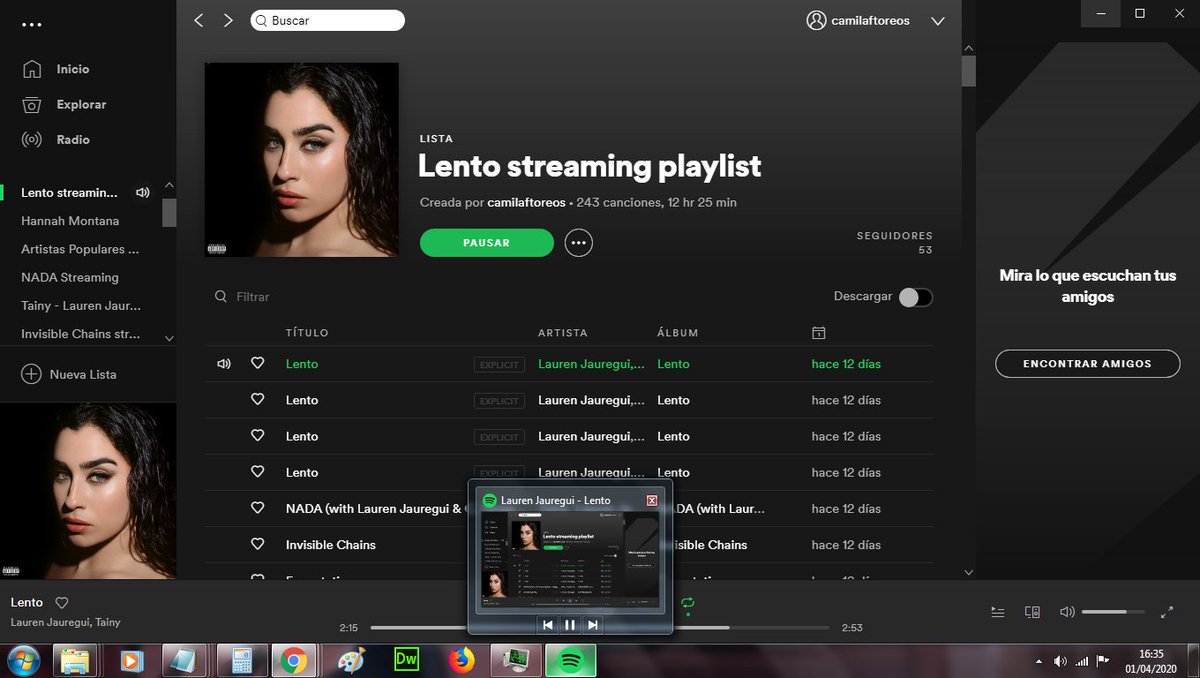Open the Calculator from taskbar

click(240, 660)
